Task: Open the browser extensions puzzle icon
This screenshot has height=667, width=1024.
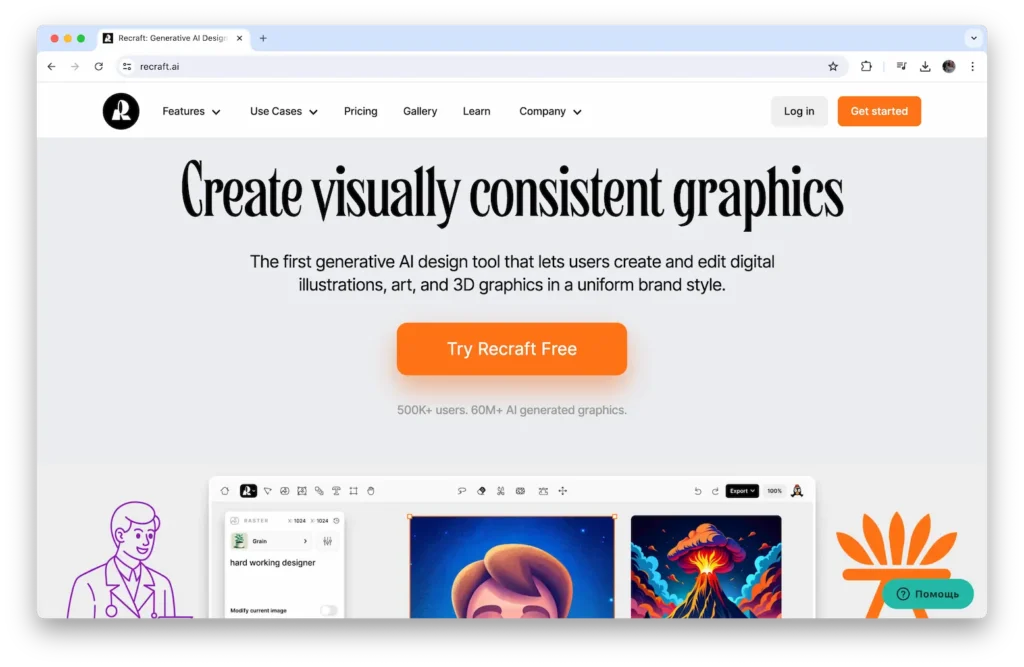Action: coord(866,66)
